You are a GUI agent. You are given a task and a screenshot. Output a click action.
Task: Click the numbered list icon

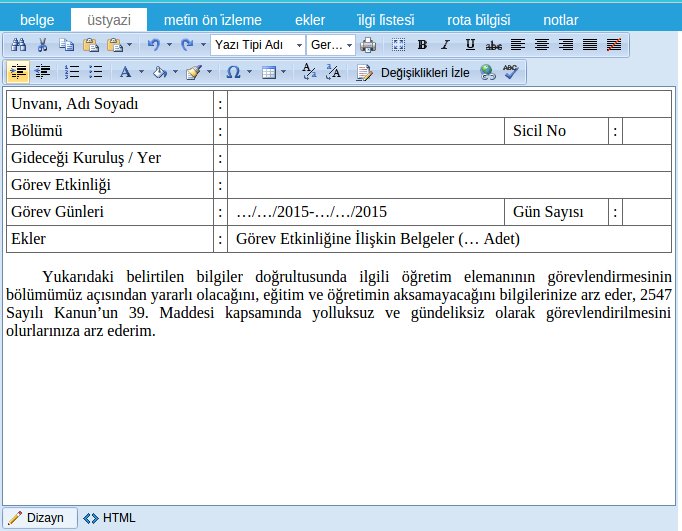tap(72, 71)
